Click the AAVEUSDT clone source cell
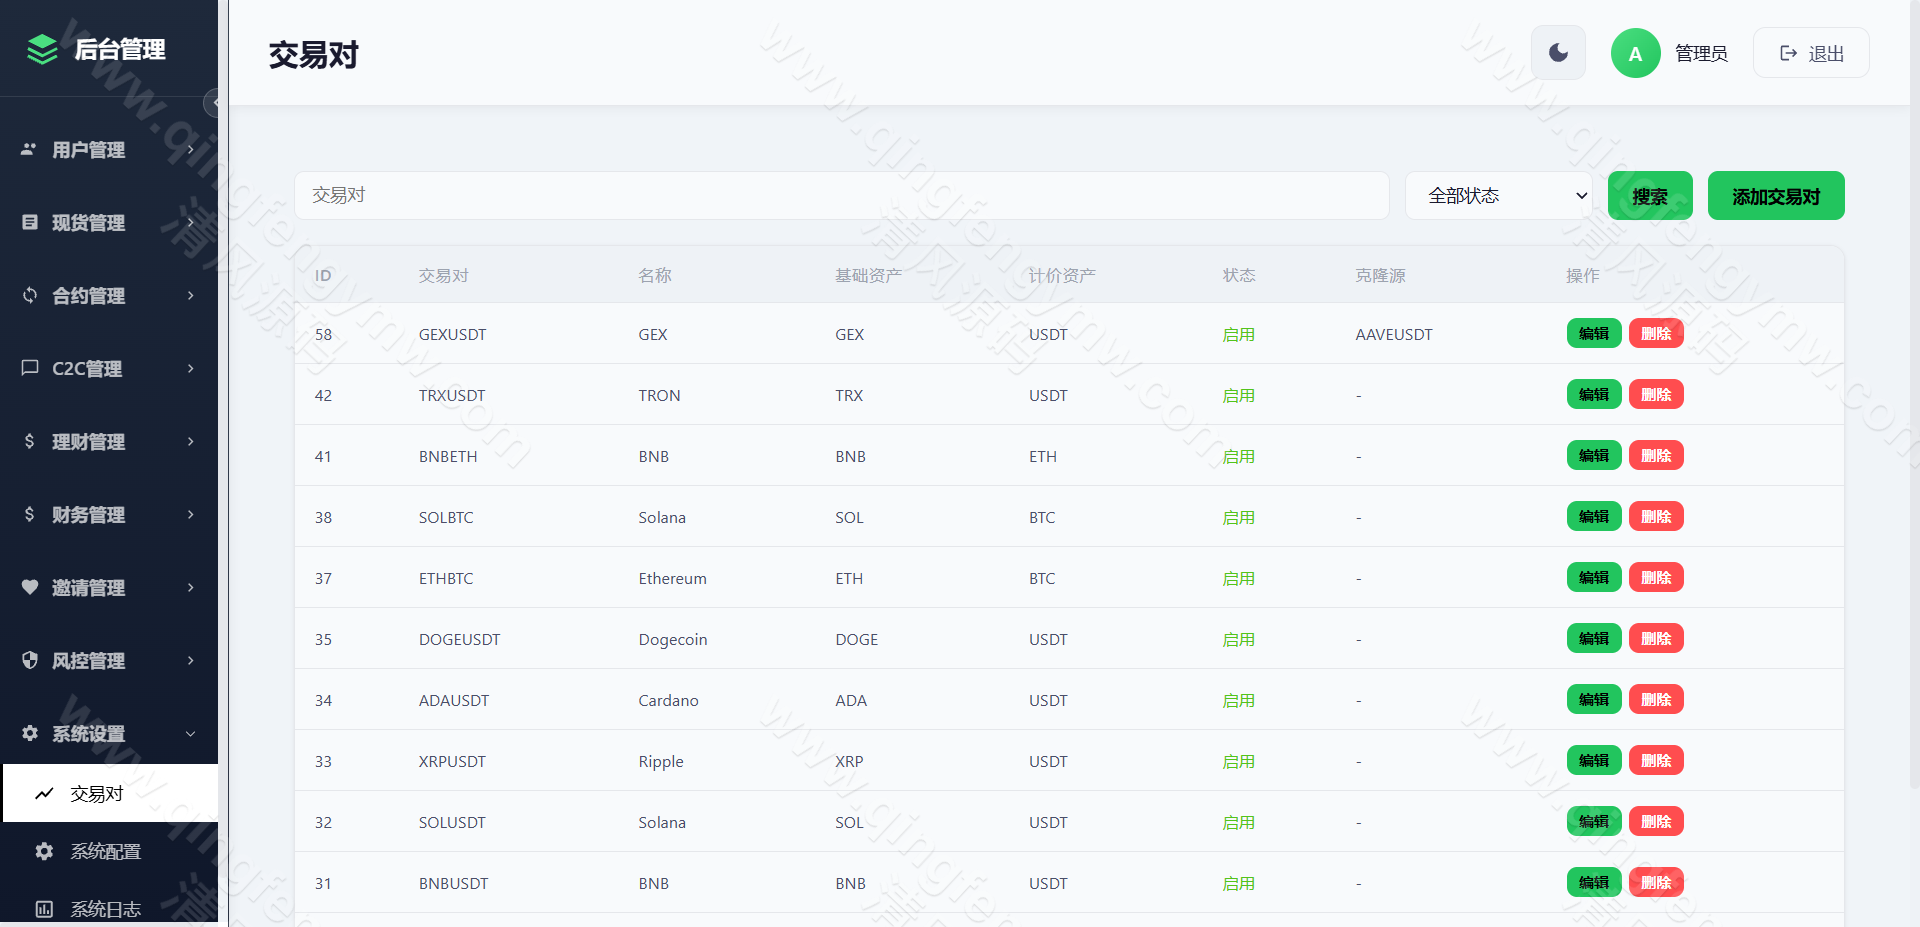 (1394, 334)
